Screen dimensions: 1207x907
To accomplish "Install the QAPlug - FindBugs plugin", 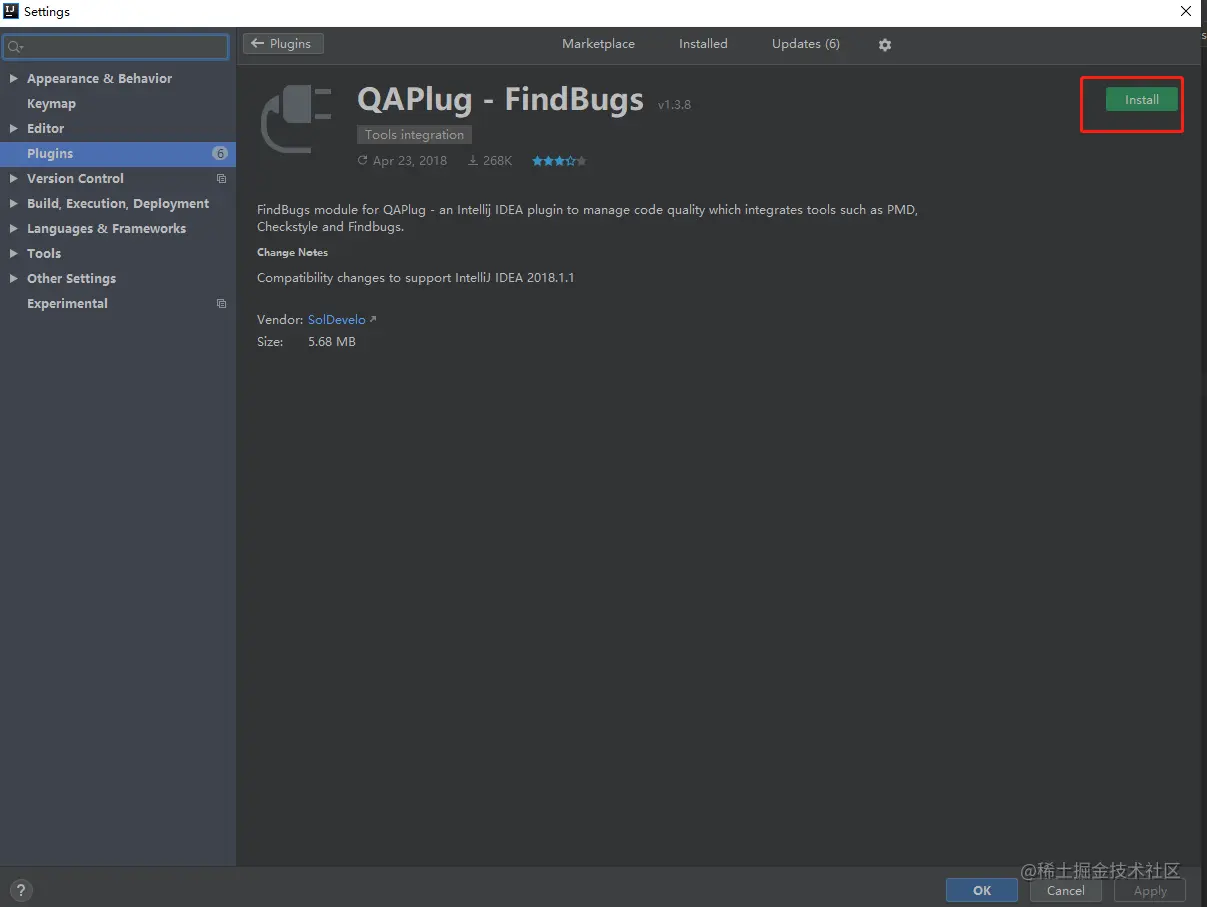I will point(1142,100).
